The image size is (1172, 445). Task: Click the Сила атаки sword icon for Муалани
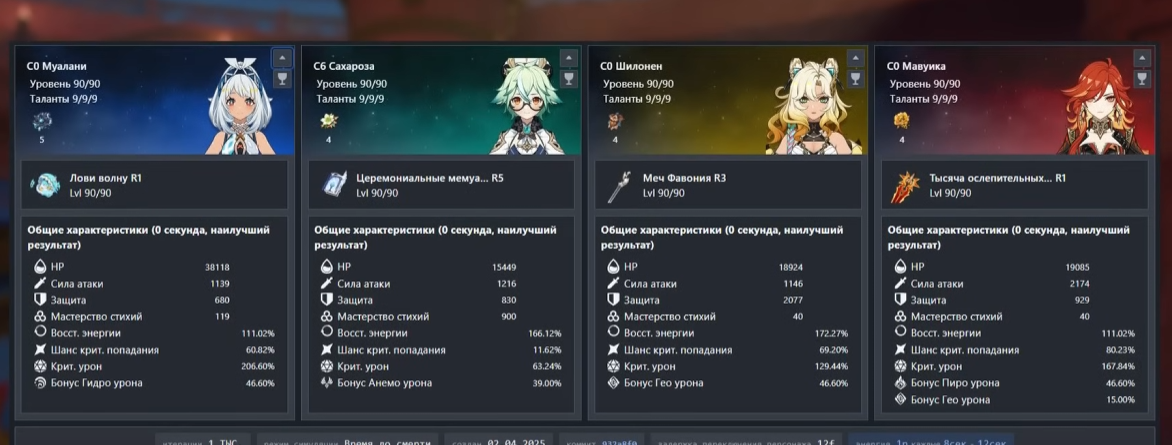40,283
